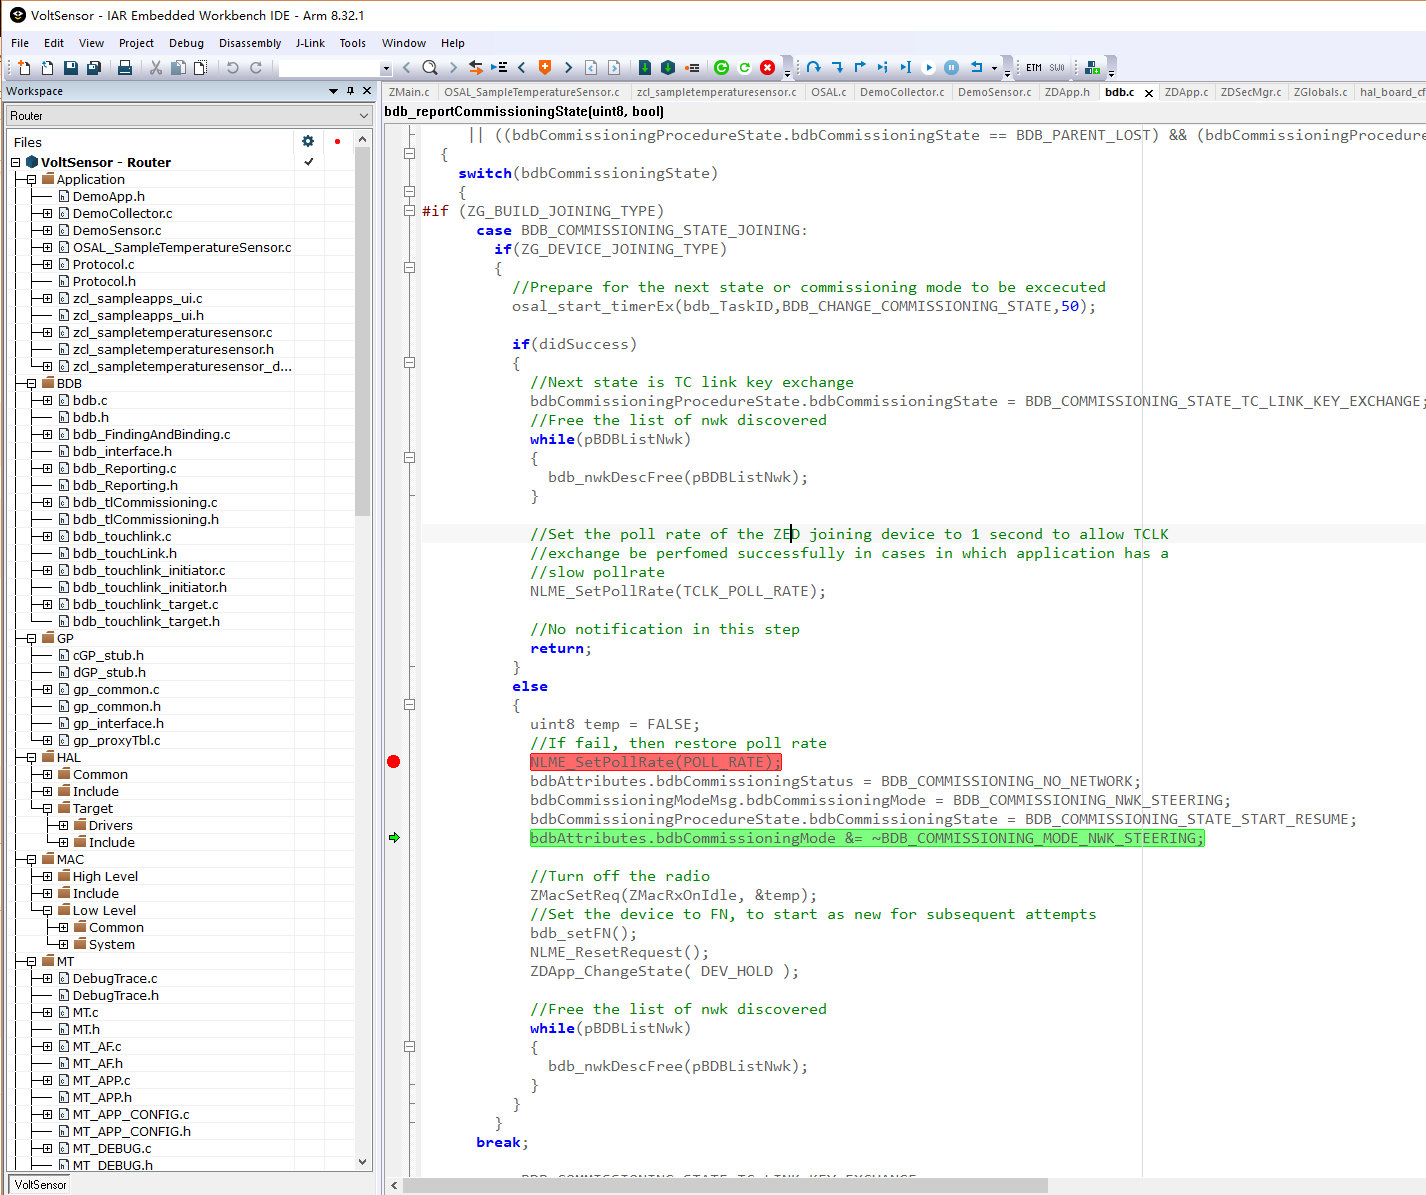1426x1195 pixels.
Task: Click the Save file toolbar icon
Action: click(x=71, y=68)
